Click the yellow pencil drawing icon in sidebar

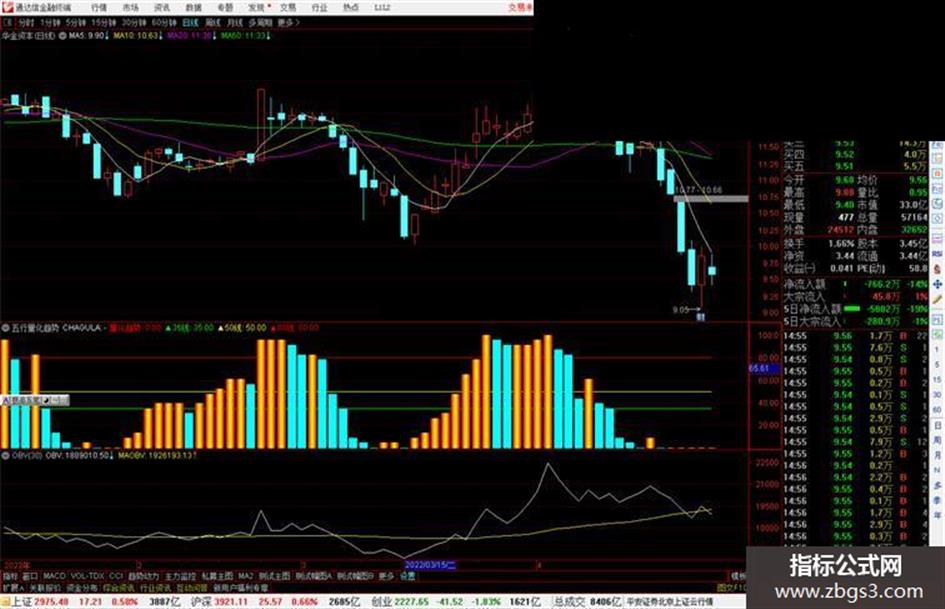[937, 299]
